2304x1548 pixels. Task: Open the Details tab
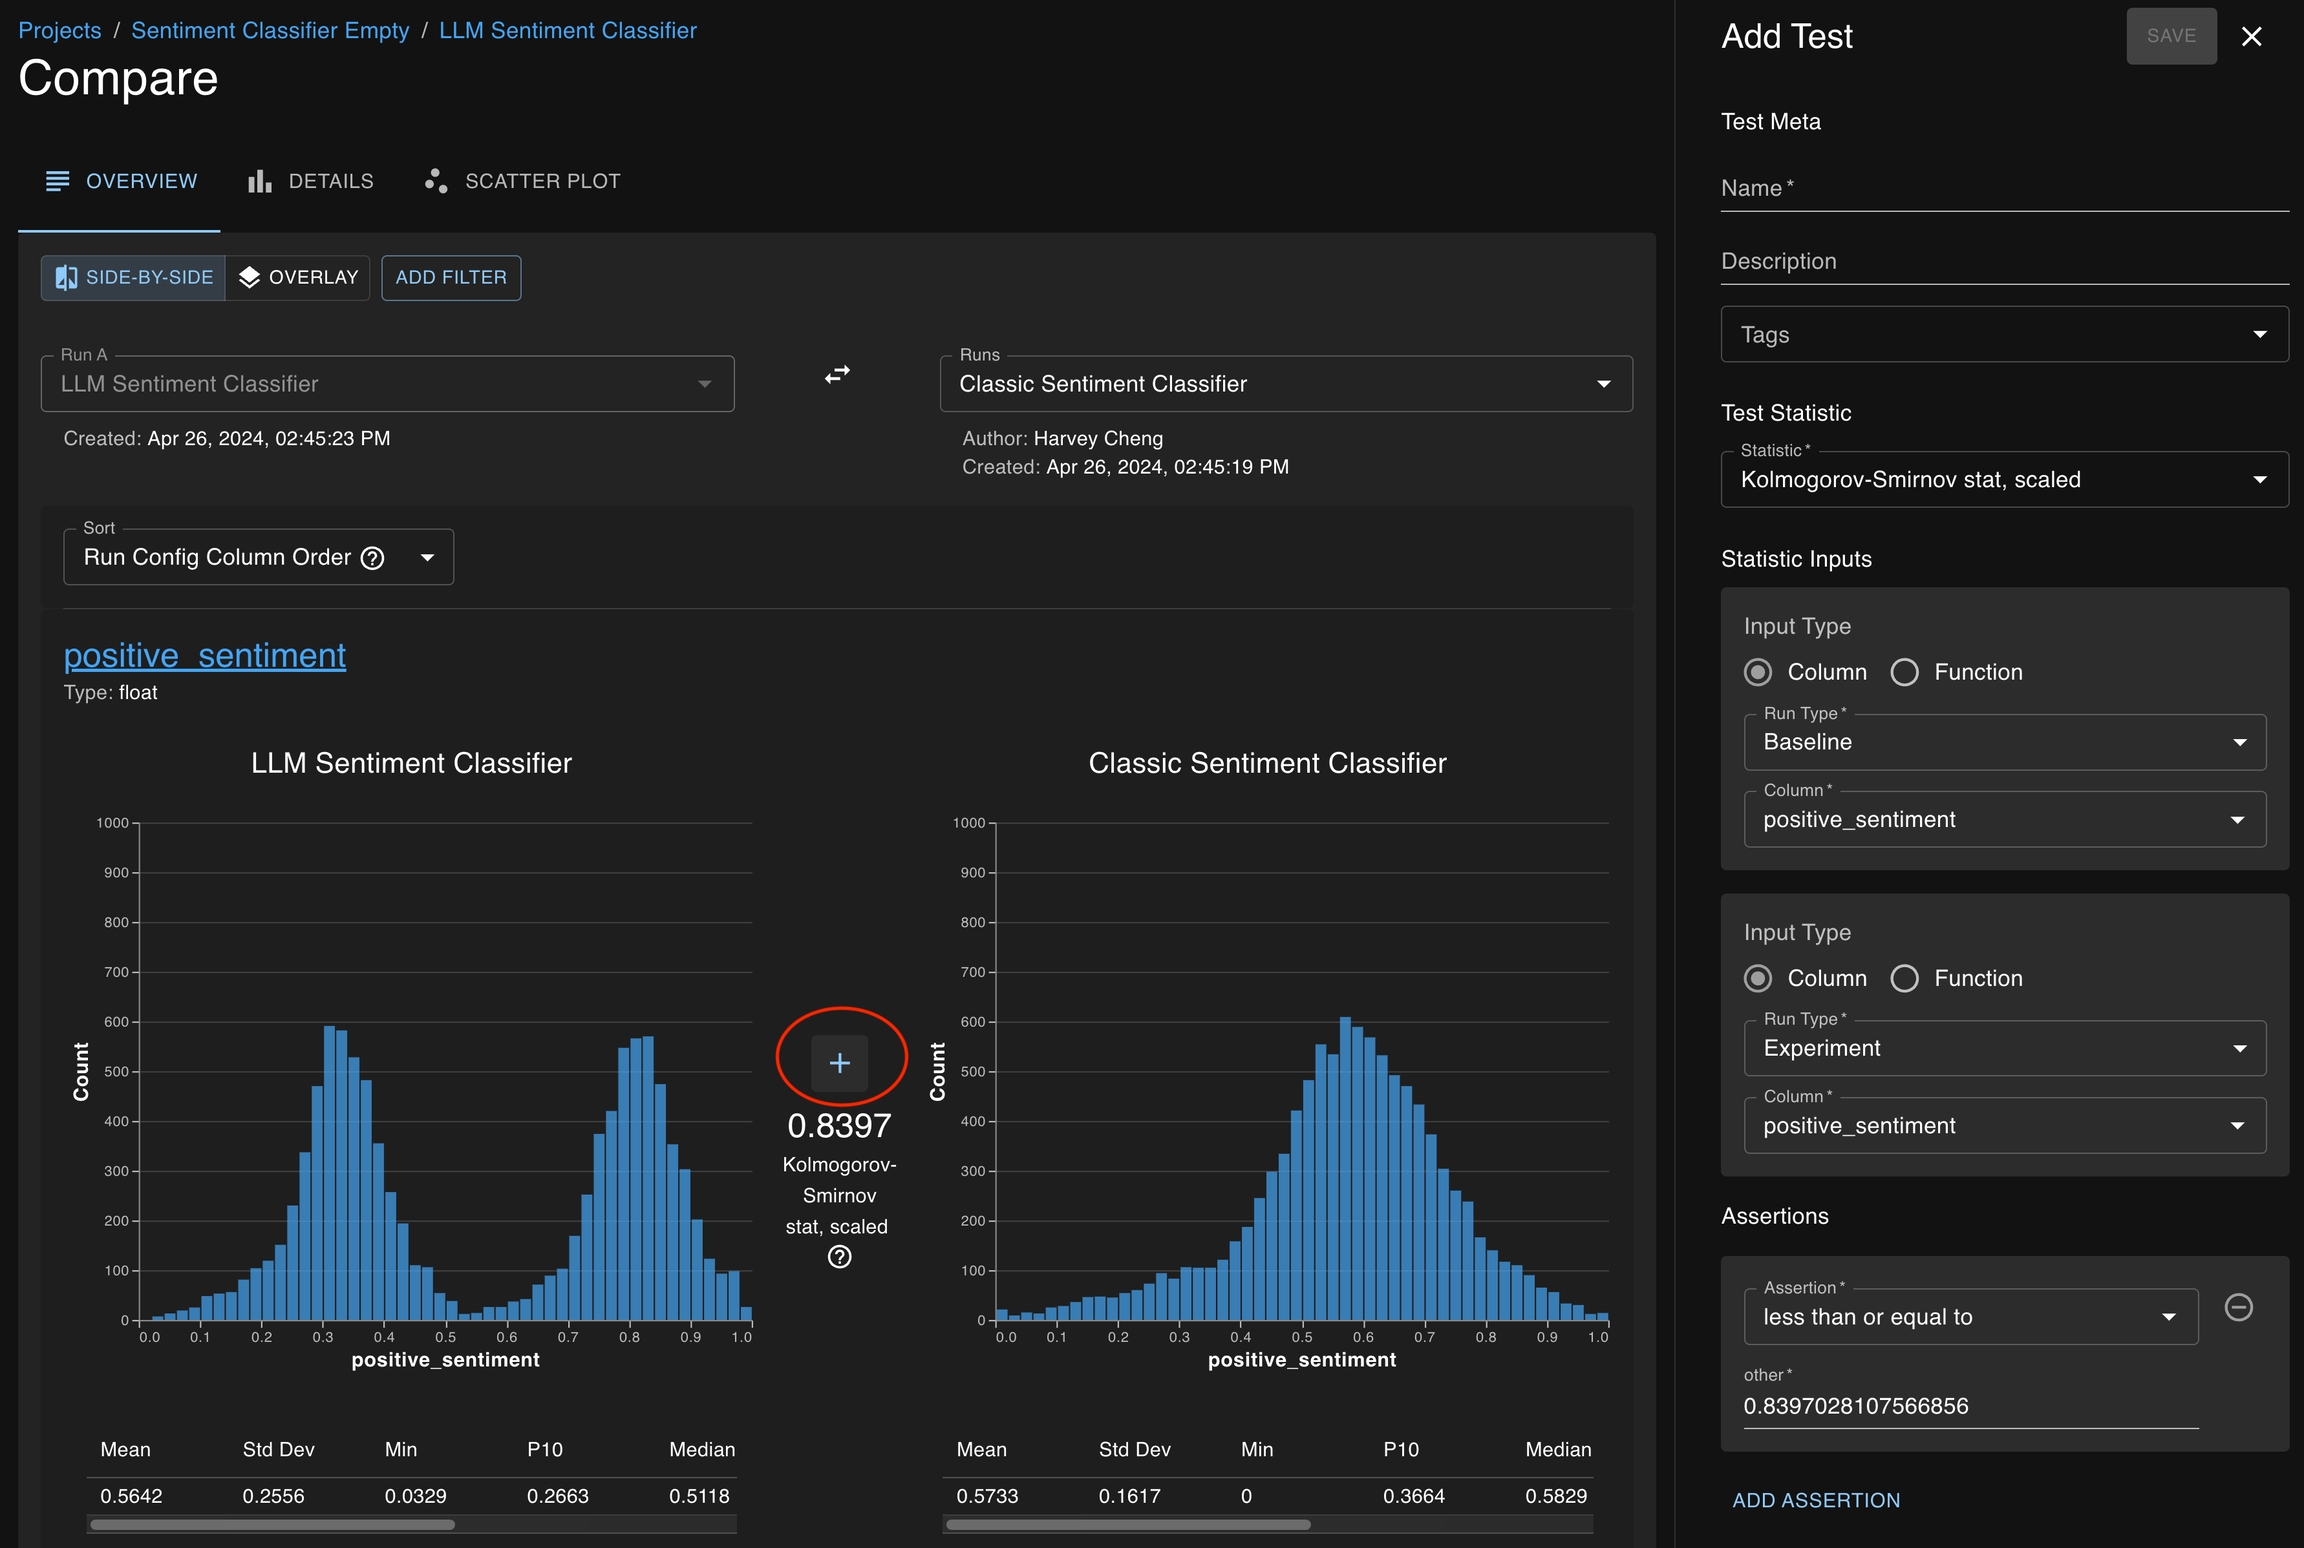[x=311, y=181]
